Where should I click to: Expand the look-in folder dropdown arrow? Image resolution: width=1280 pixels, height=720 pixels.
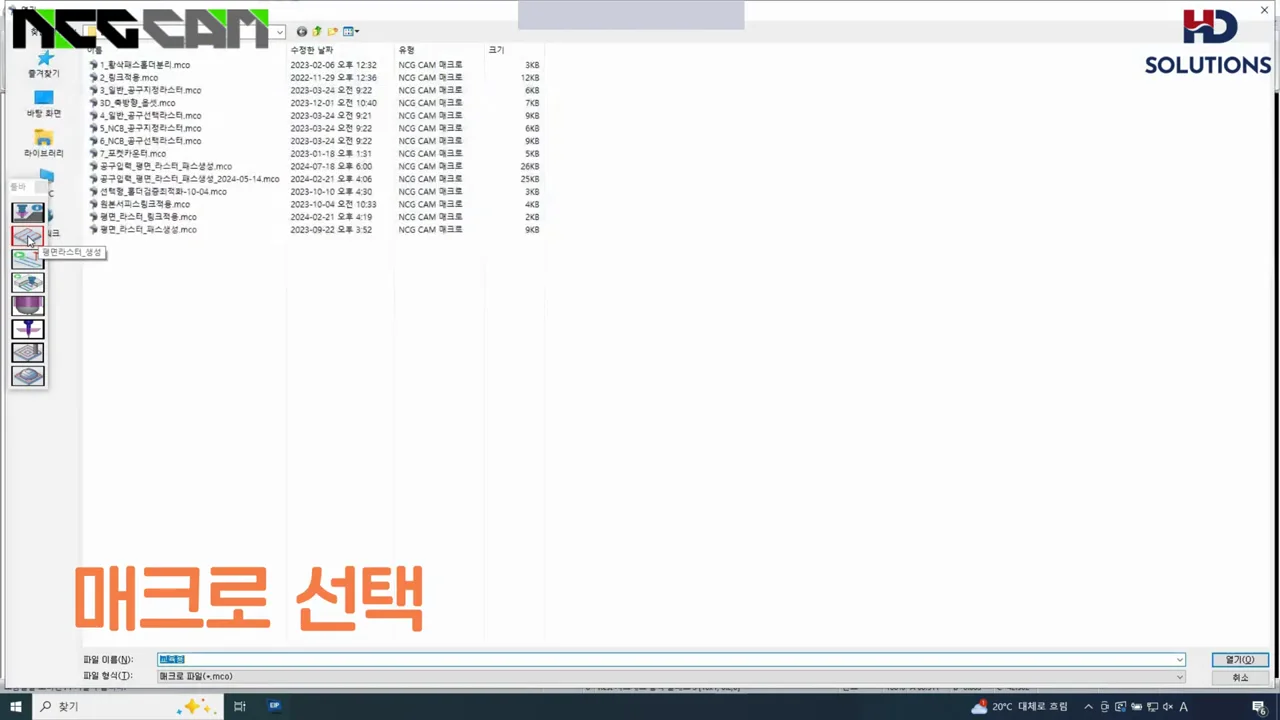280,32
